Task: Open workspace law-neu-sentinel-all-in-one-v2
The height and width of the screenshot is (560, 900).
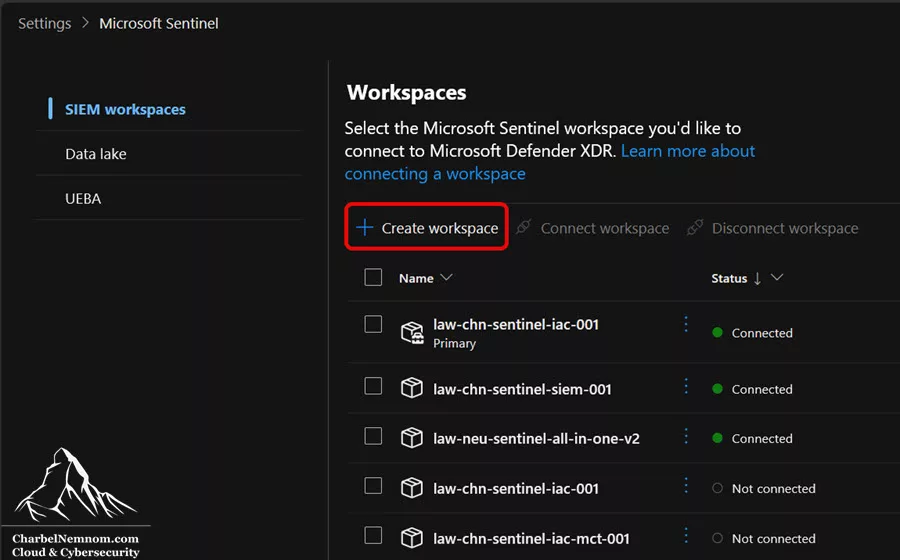Action: click(536, 438)
